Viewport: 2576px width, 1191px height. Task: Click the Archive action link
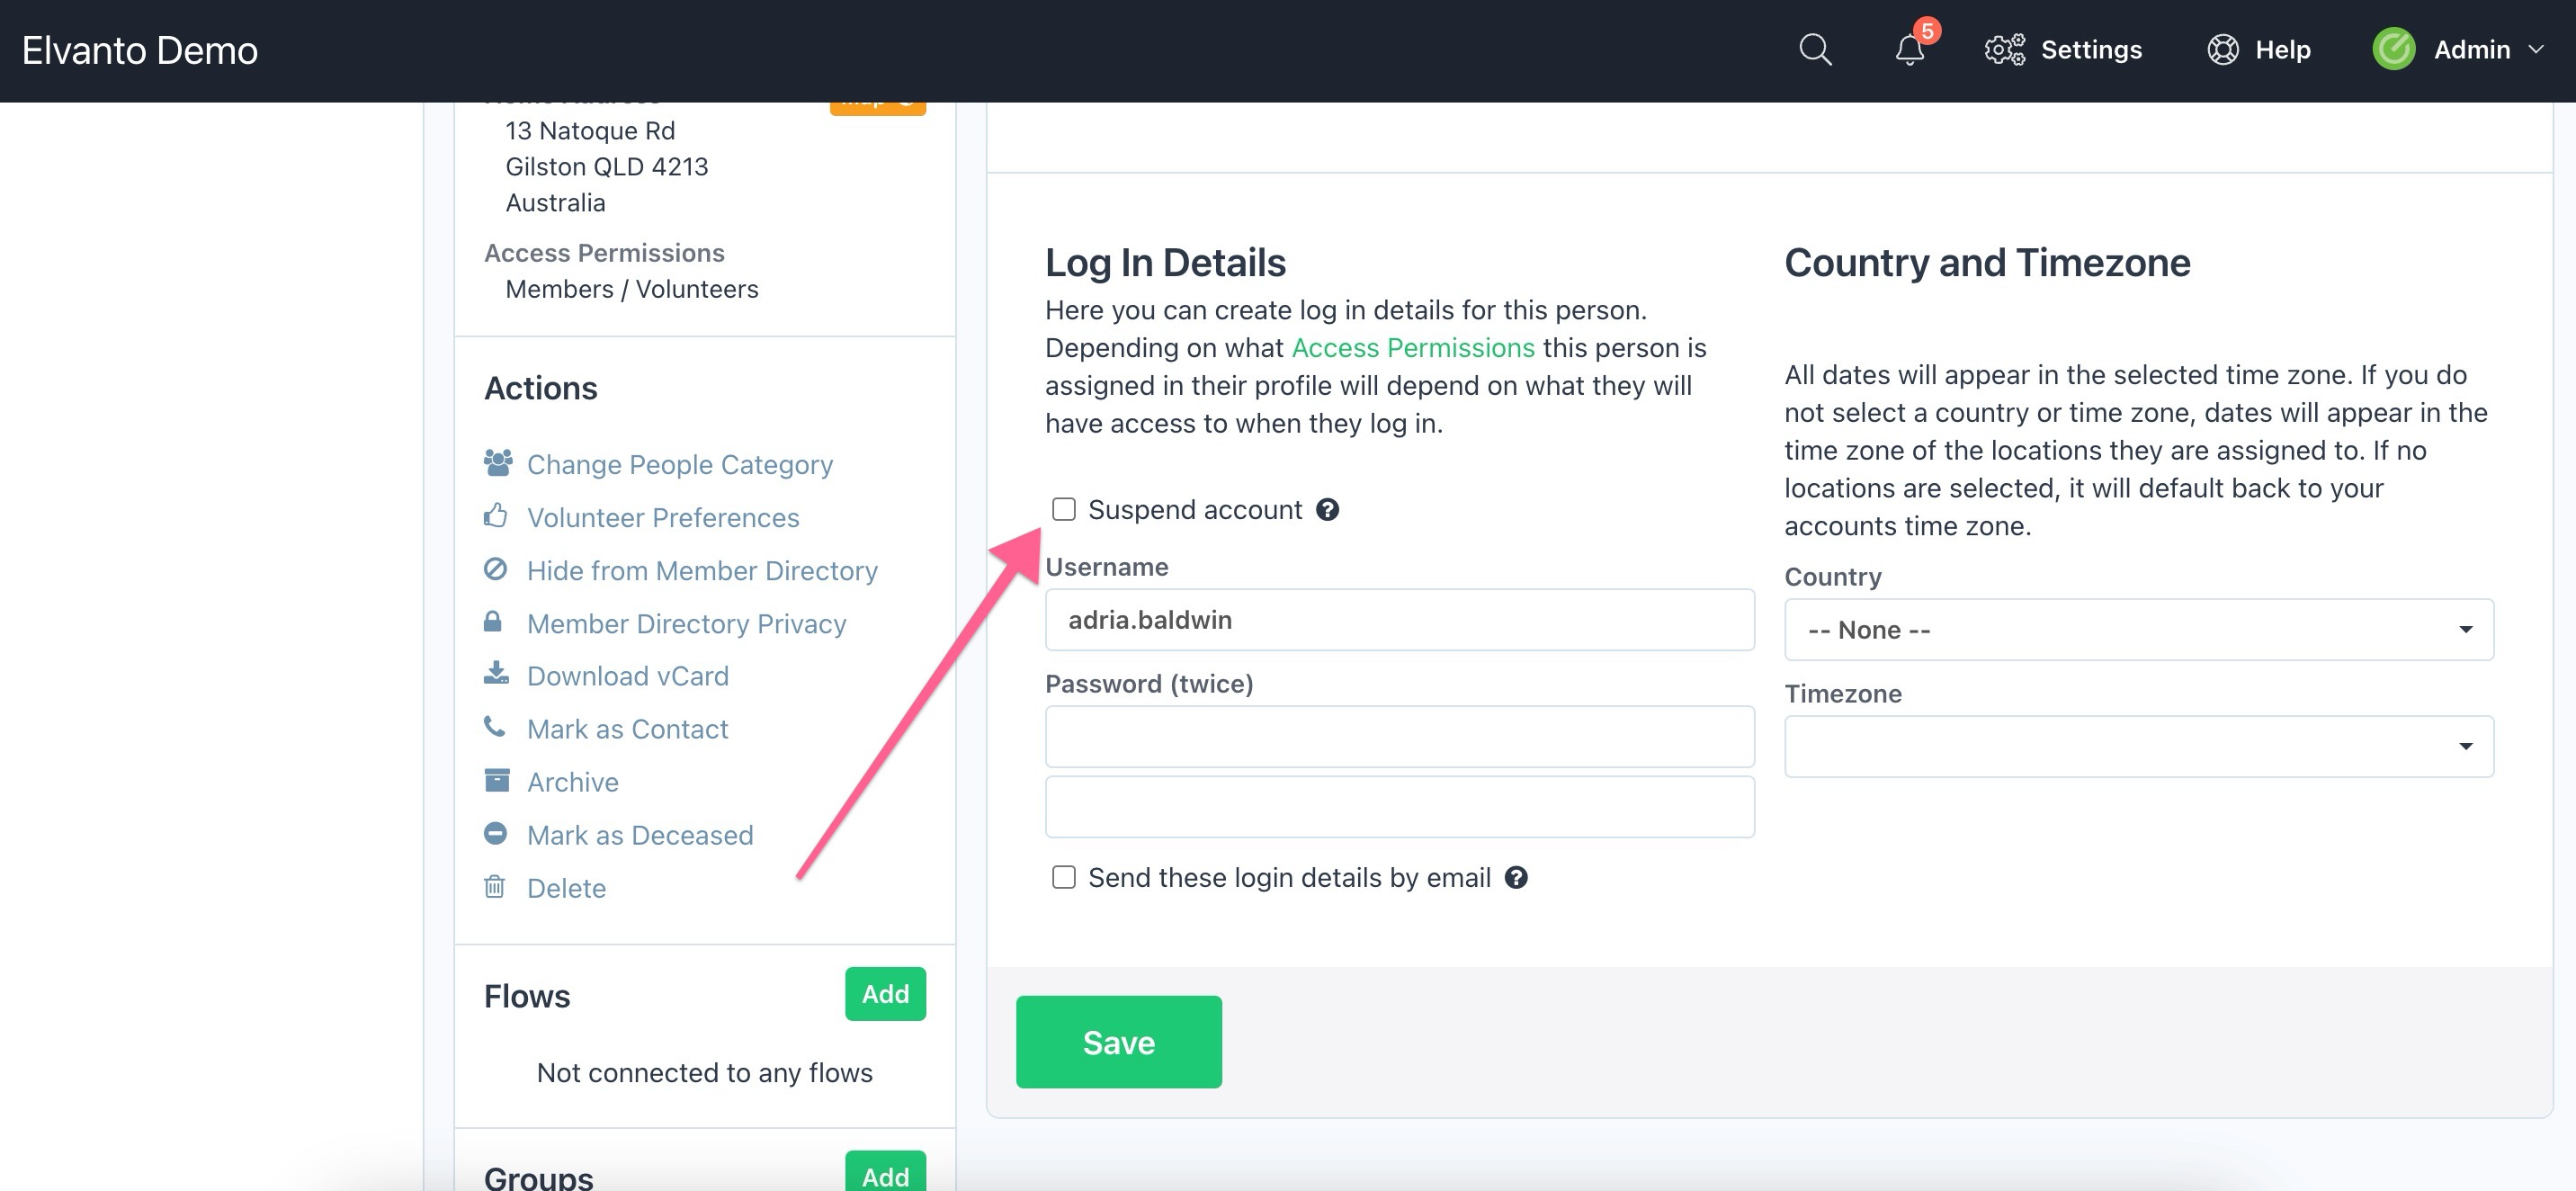572,782
